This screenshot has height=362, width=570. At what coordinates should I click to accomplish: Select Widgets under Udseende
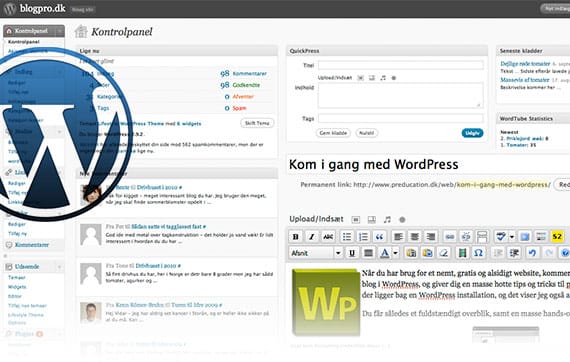(x=17, y=287)
